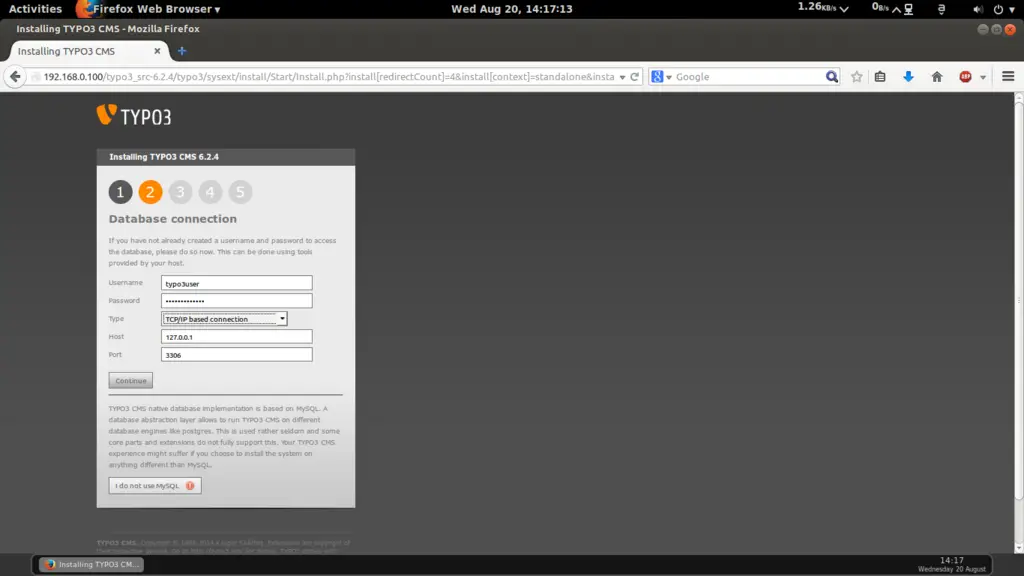1024x576 pixels.
Task: Open the clock and calendar menu
Action: point(511,9)
